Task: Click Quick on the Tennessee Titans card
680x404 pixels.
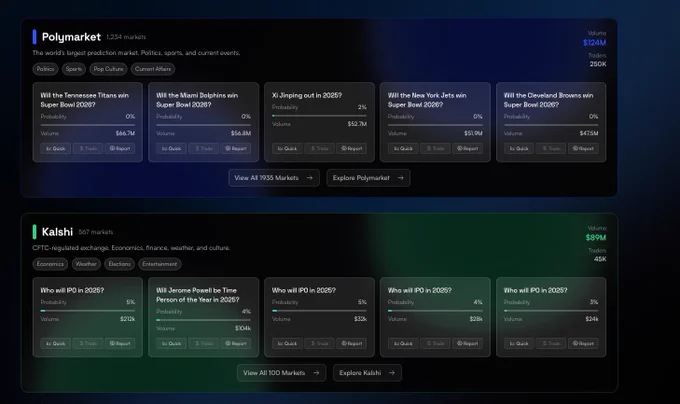Action: click(x=56, y=148)
